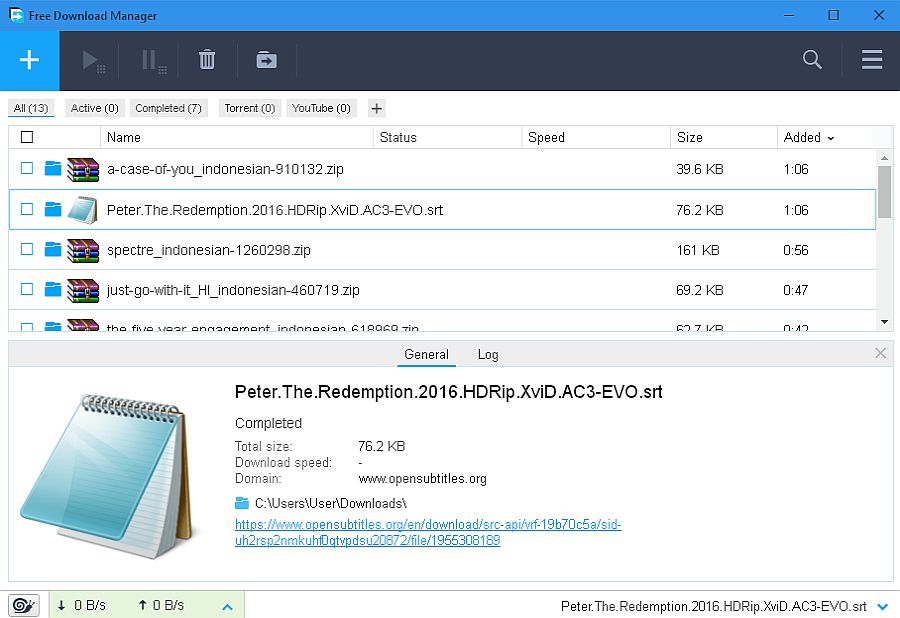
Task: Open the search magnifier icon
Action: pyautogui.click(x=812, y=60)
